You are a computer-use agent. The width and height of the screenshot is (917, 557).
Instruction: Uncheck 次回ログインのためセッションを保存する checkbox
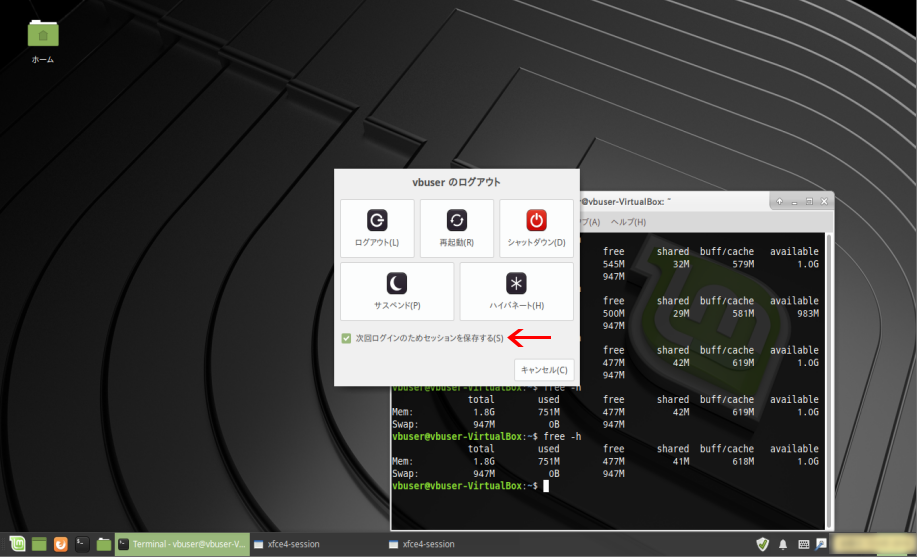346,338
